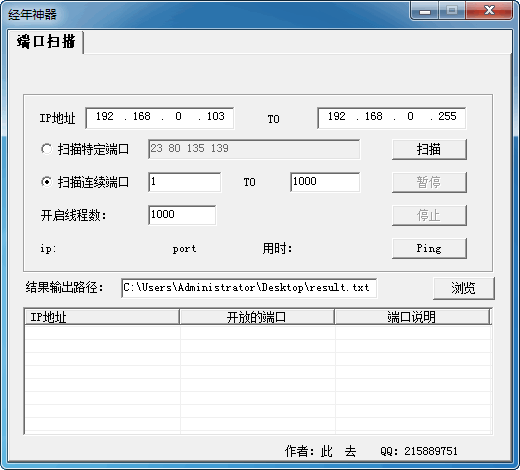Image resolution: width=520 pixels, height=470 pixels.
Task: Click the 开放的端口 column header
Action: coord(257,317)
